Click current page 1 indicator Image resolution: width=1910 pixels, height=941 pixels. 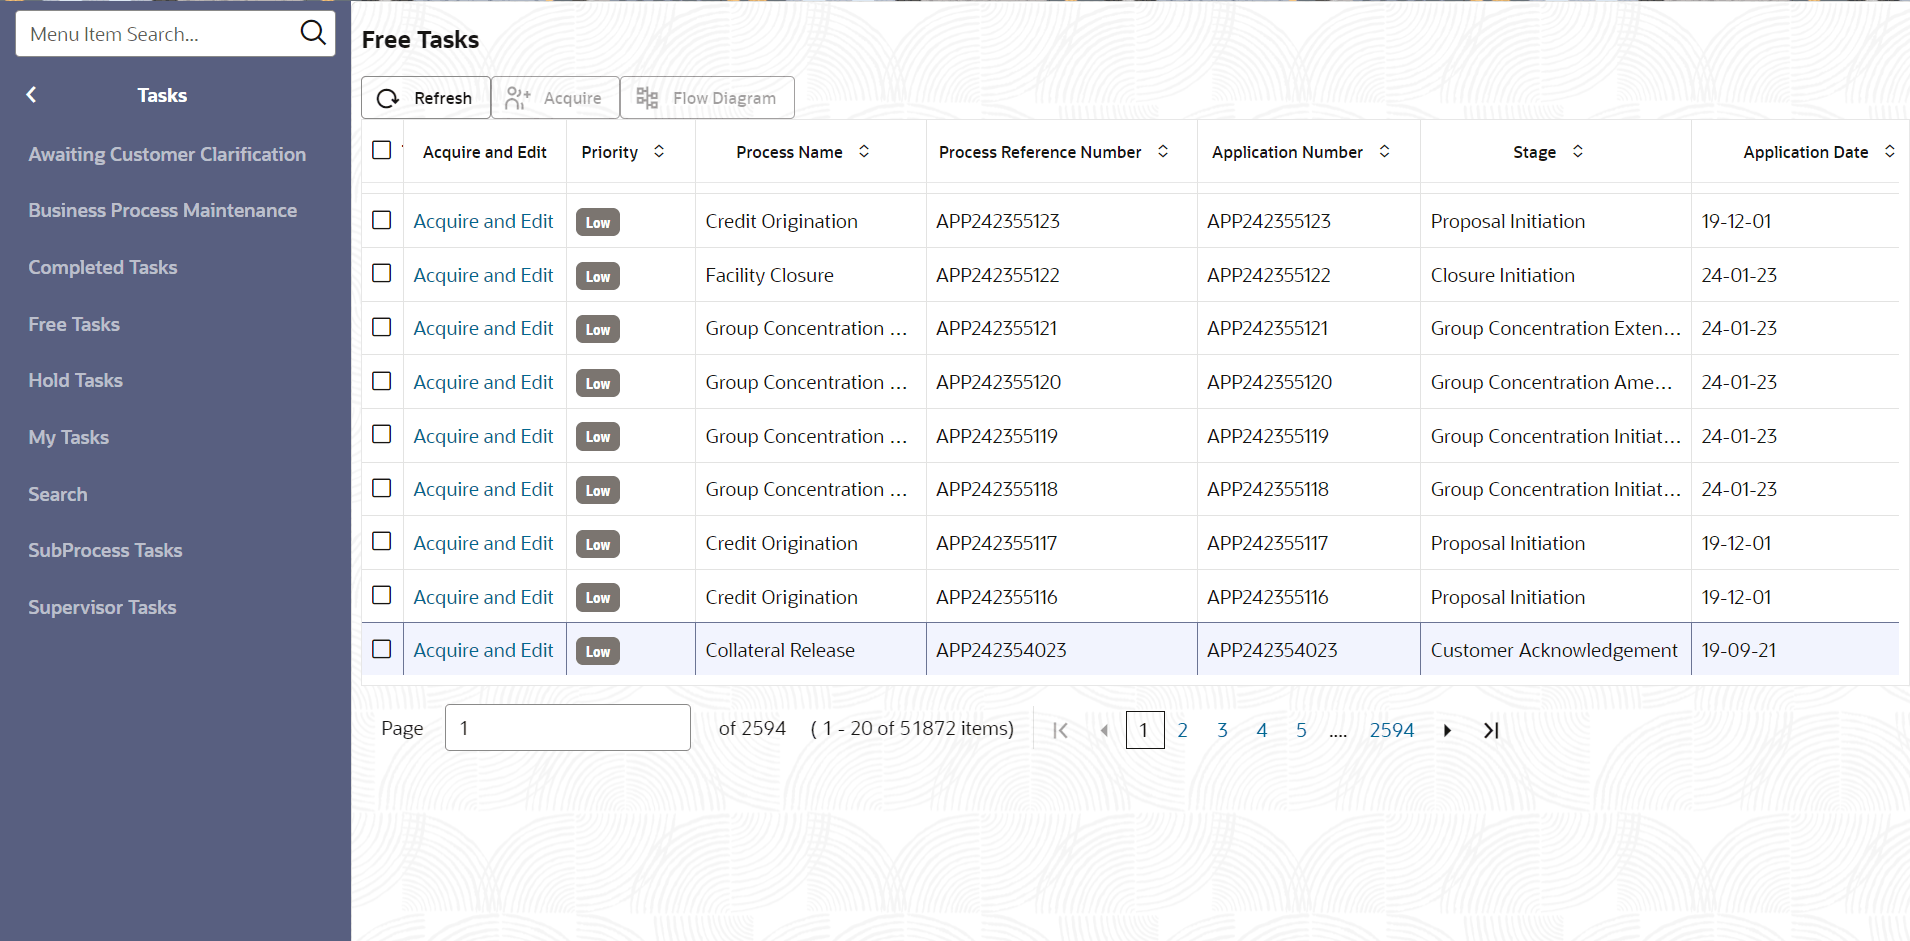[1145, 730]
